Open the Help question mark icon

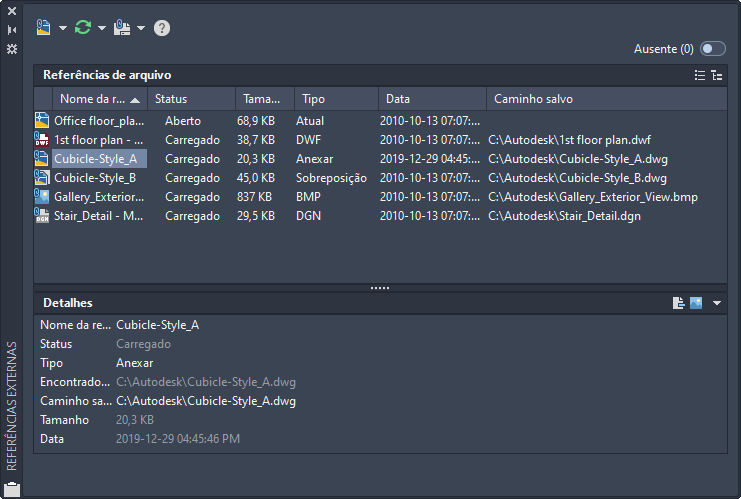pos(162,28)
